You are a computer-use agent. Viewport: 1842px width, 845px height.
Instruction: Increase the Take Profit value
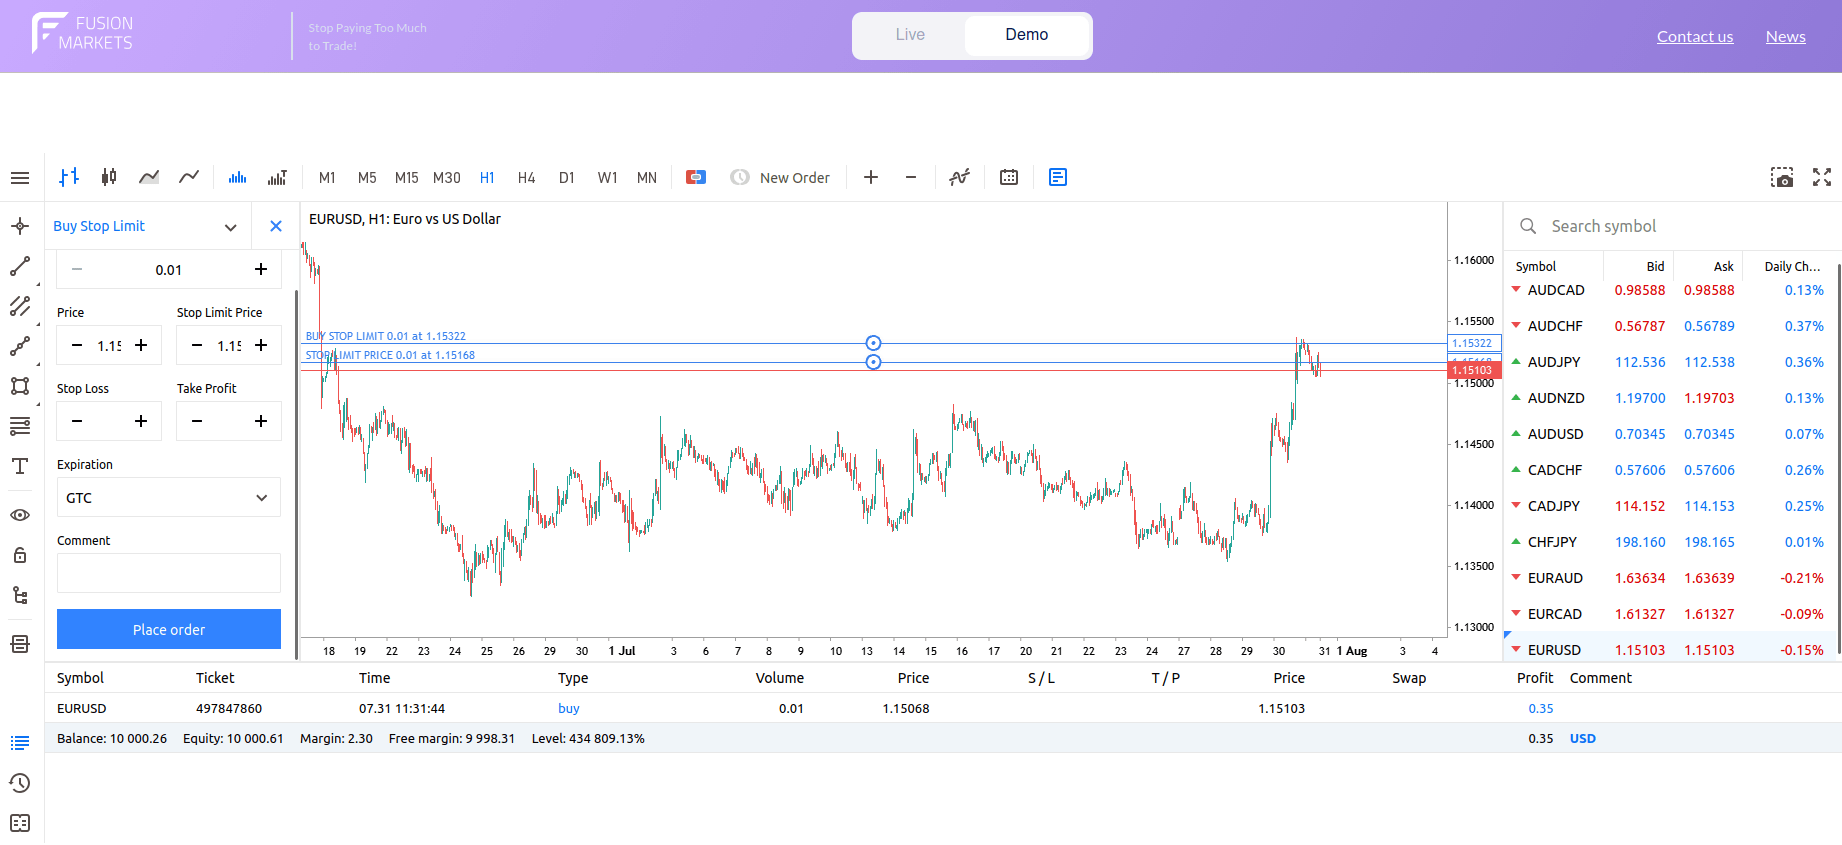click(x=261, y=421)
